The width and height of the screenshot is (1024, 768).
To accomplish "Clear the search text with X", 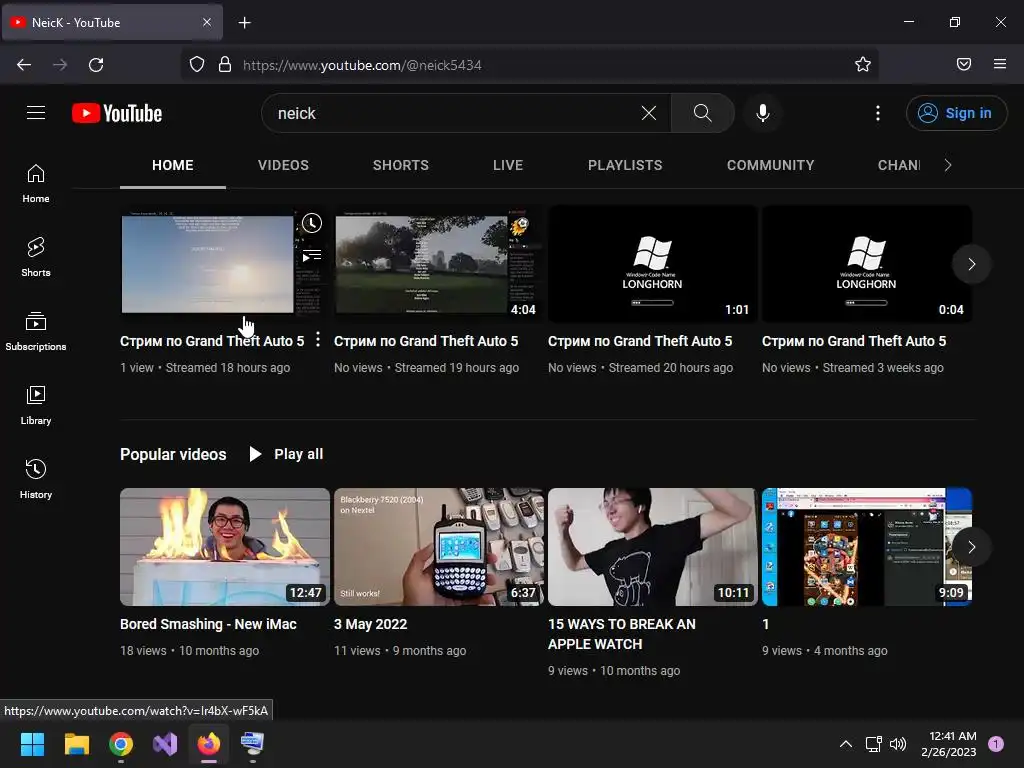I will click(x=648, y=113).
